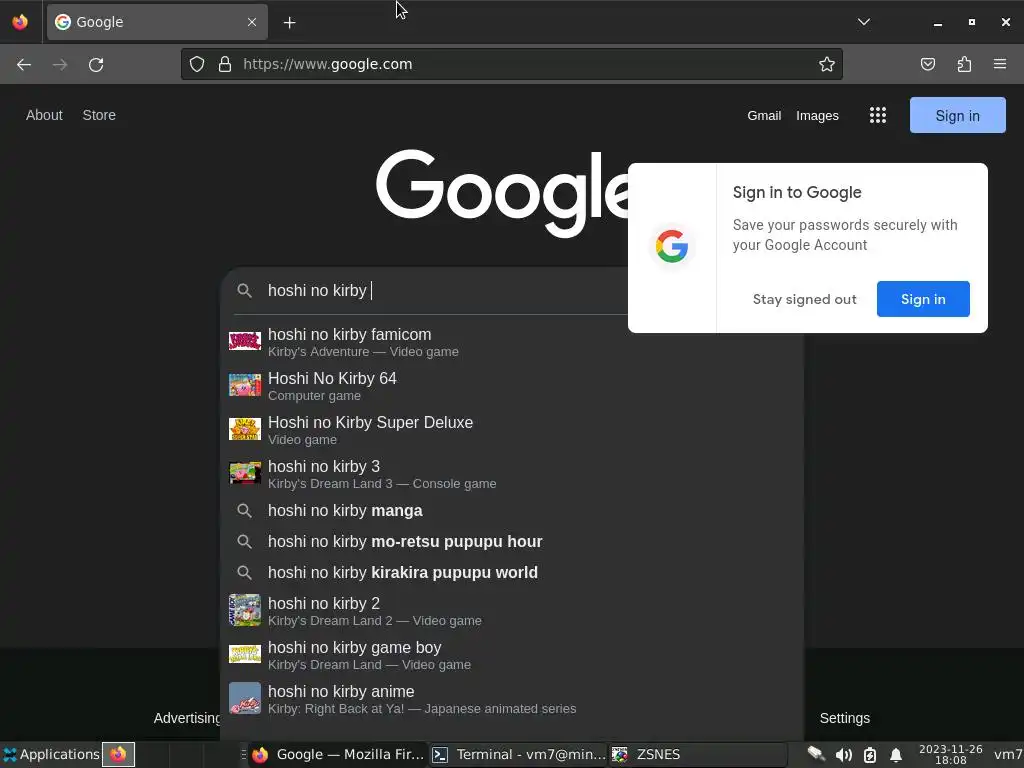
Task: Open the Gmail link
Action: pos(764,116)
